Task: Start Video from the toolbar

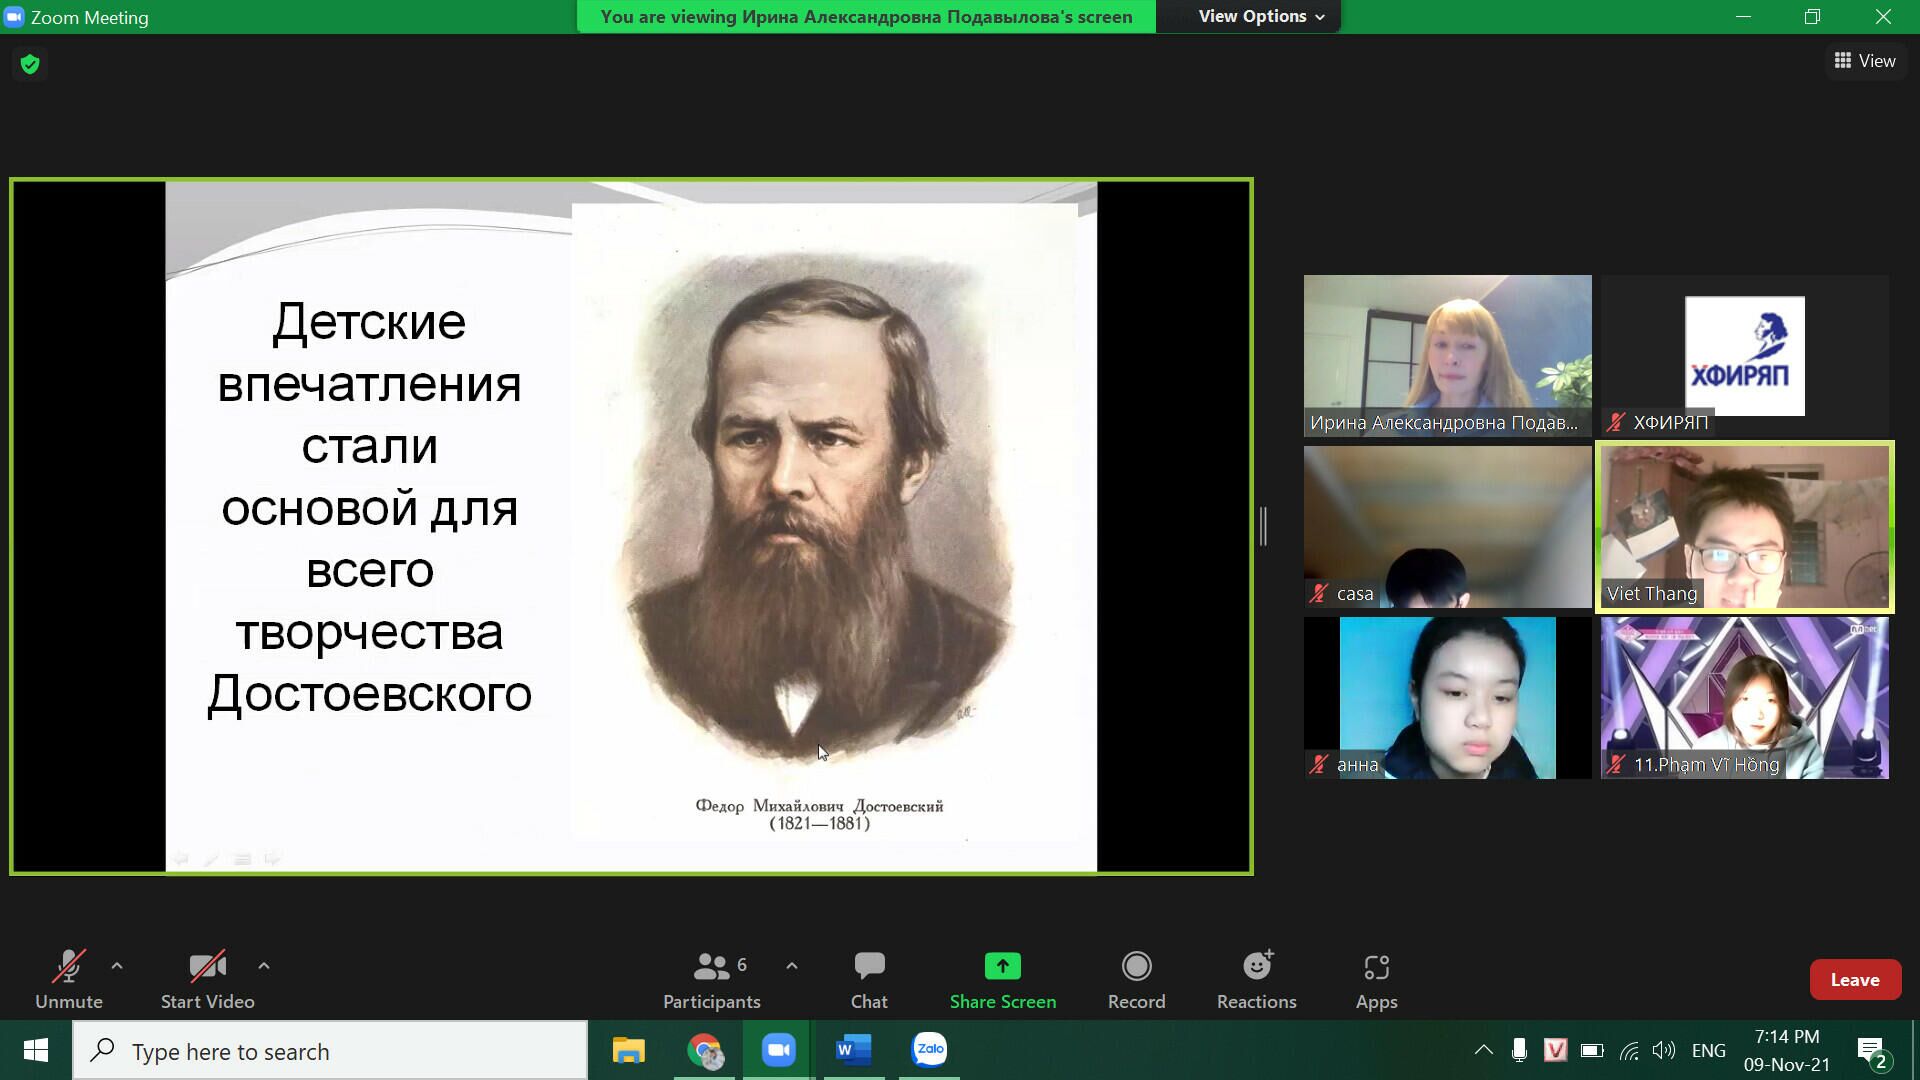Action: [207, 979]
